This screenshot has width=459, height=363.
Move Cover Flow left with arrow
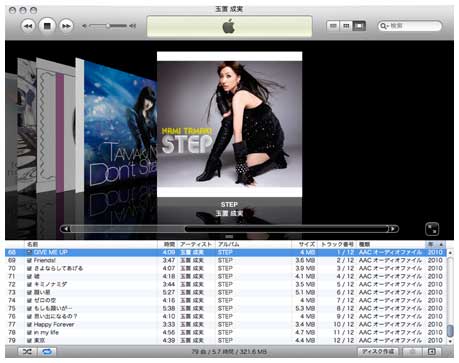66,229
